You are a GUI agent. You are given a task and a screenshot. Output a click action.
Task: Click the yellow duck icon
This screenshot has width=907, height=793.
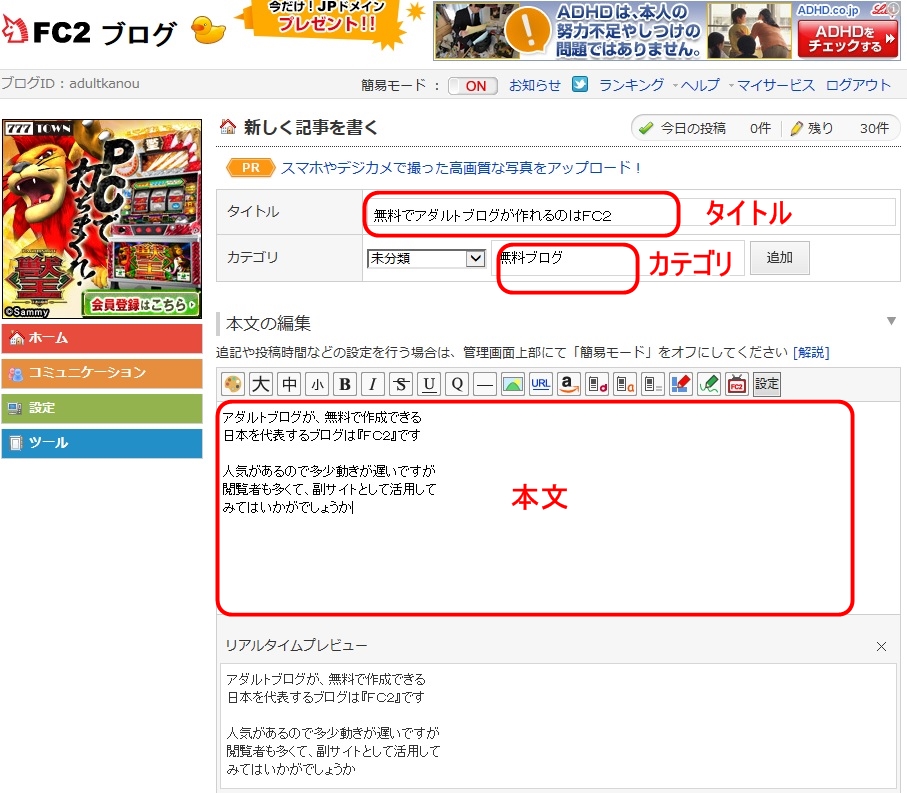tap(208, 30)
